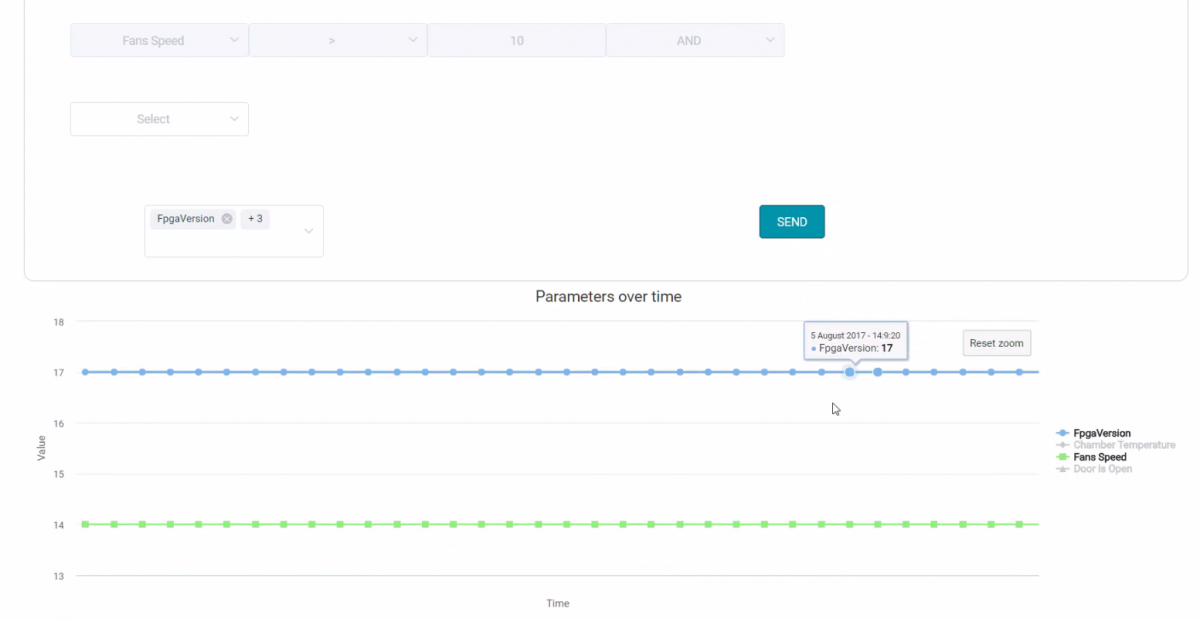The image size is (1200, 619).
Task: Click the Chamber Temperature legend marker icon
Action: [1062, 445]
